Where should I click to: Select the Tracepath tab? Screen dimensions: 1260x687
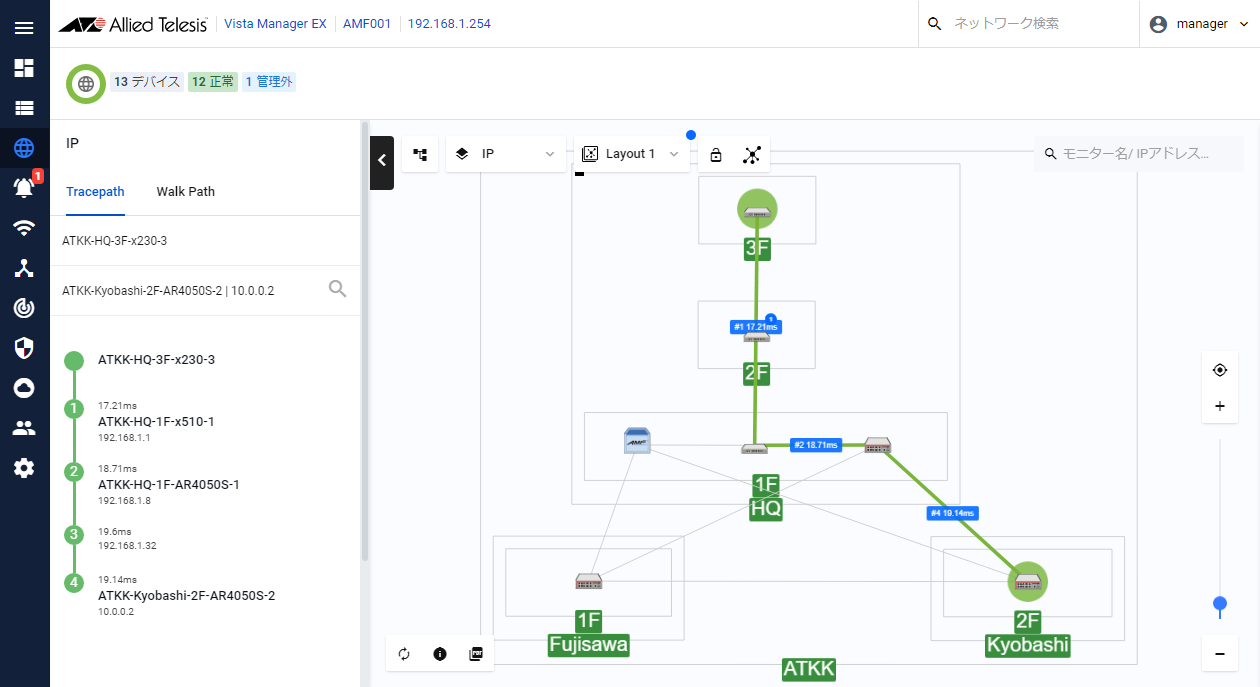tap(95, 191)
